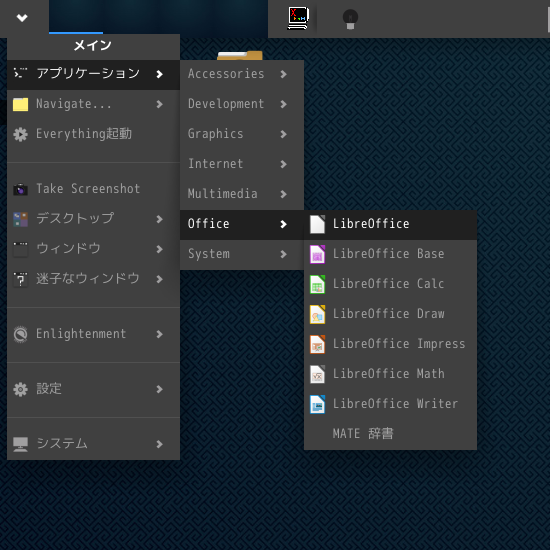Start LibreOffice Impress presentation icon
The width and height of the screenshot is (550, 550).
click(x=317, y=344)
